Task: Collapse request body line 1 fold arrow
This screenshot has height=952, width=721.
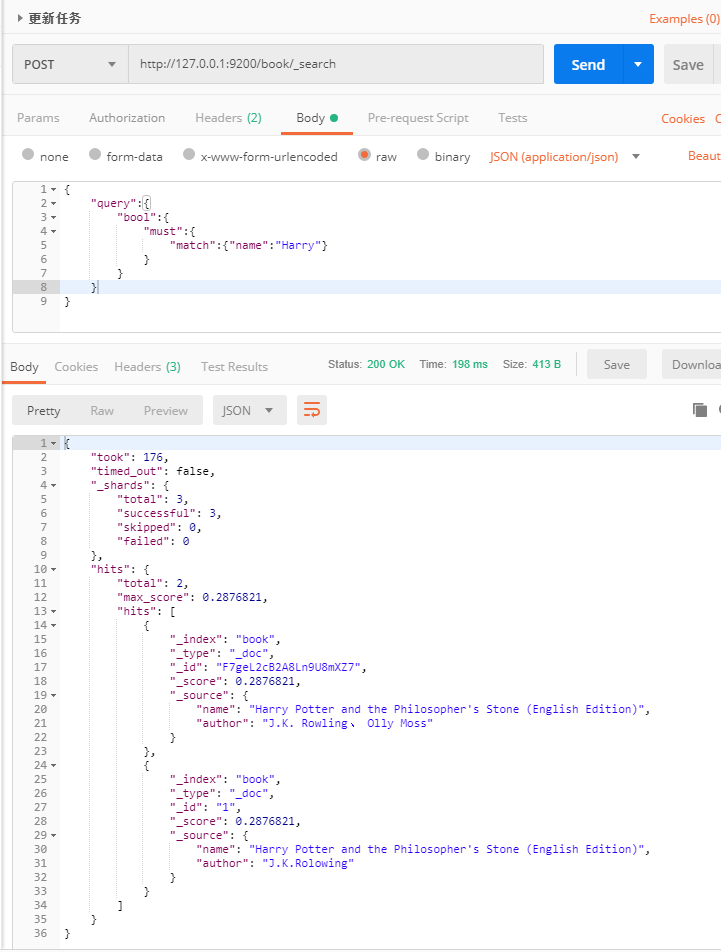Action: tap(53, 189)
